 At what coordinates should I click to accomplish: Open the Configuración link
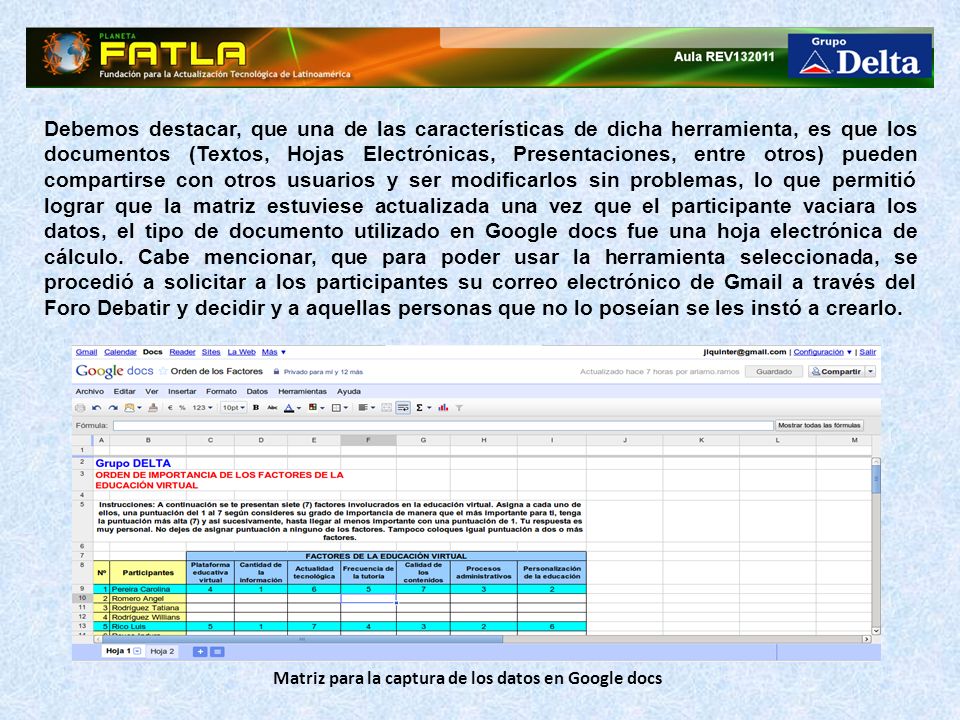(818, 352)
